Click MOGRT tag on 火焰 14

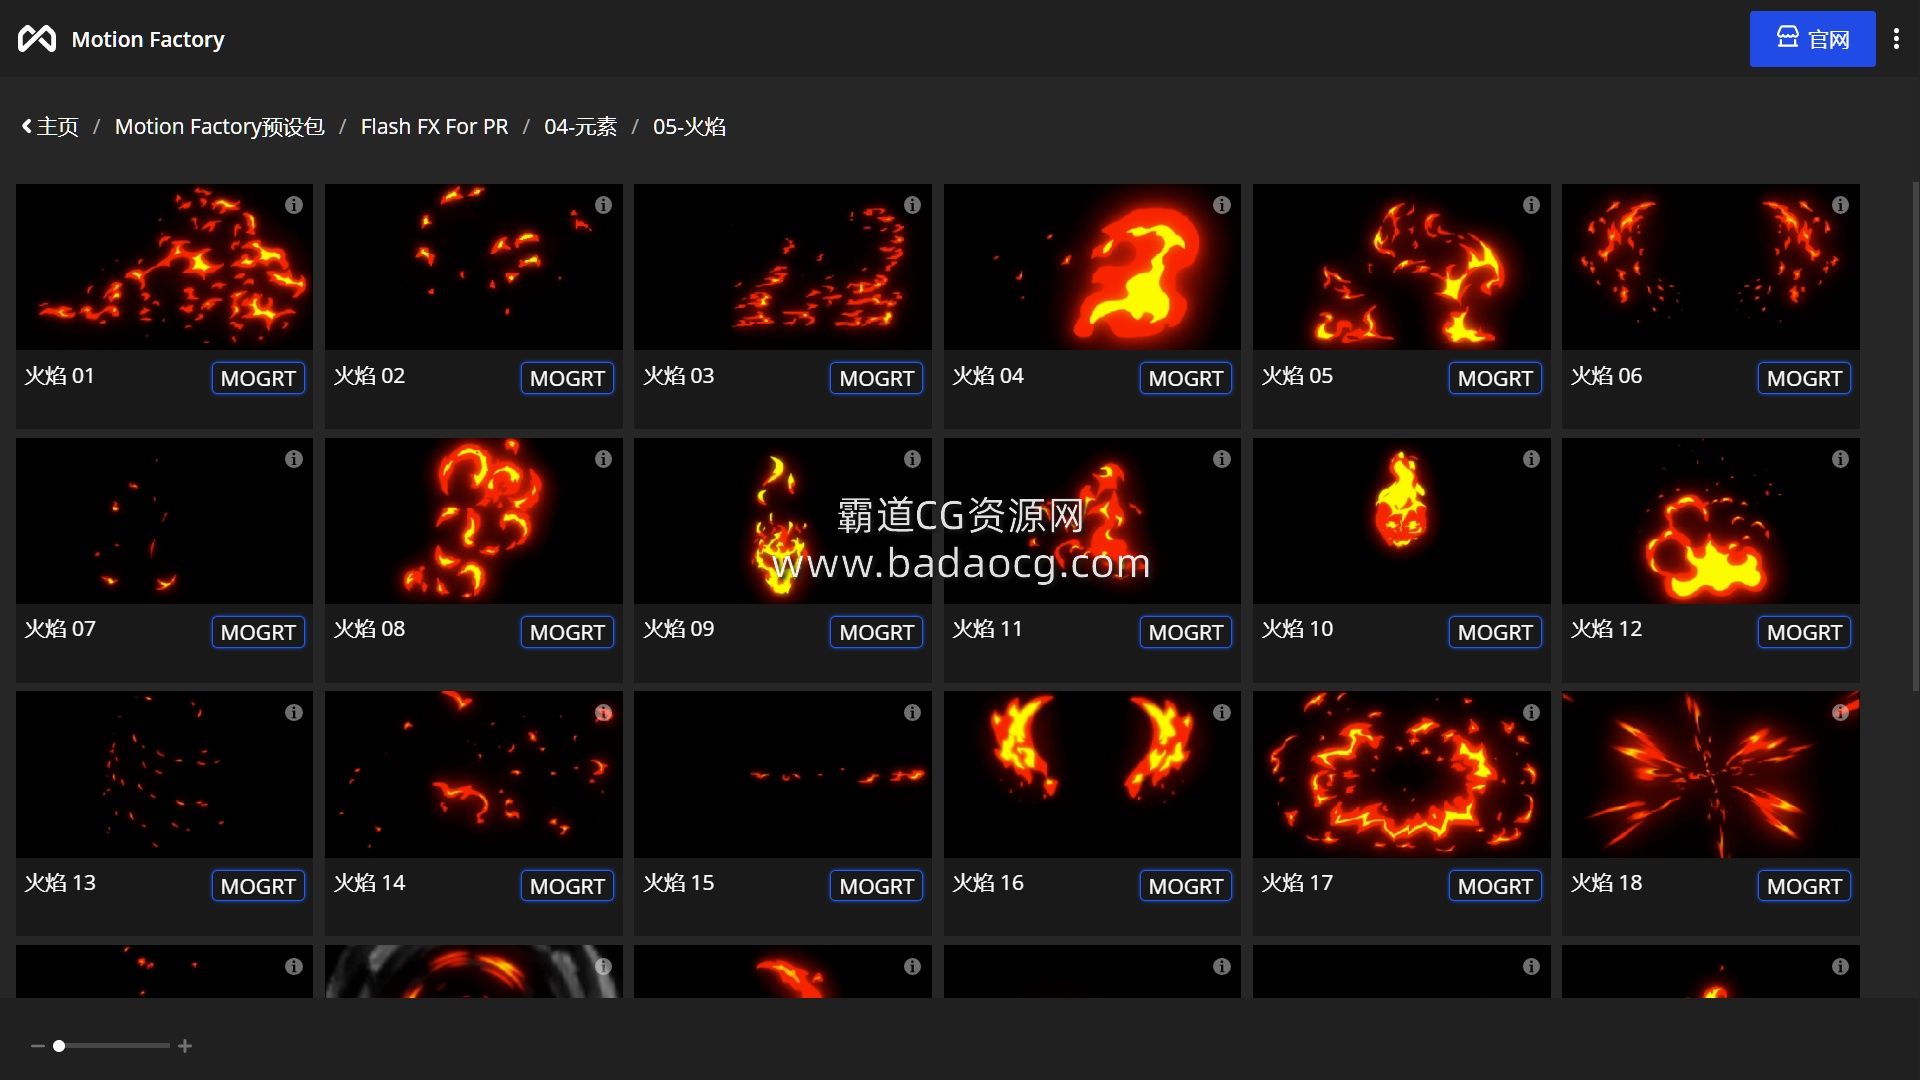pyautogui.click(x=567, y=886)
